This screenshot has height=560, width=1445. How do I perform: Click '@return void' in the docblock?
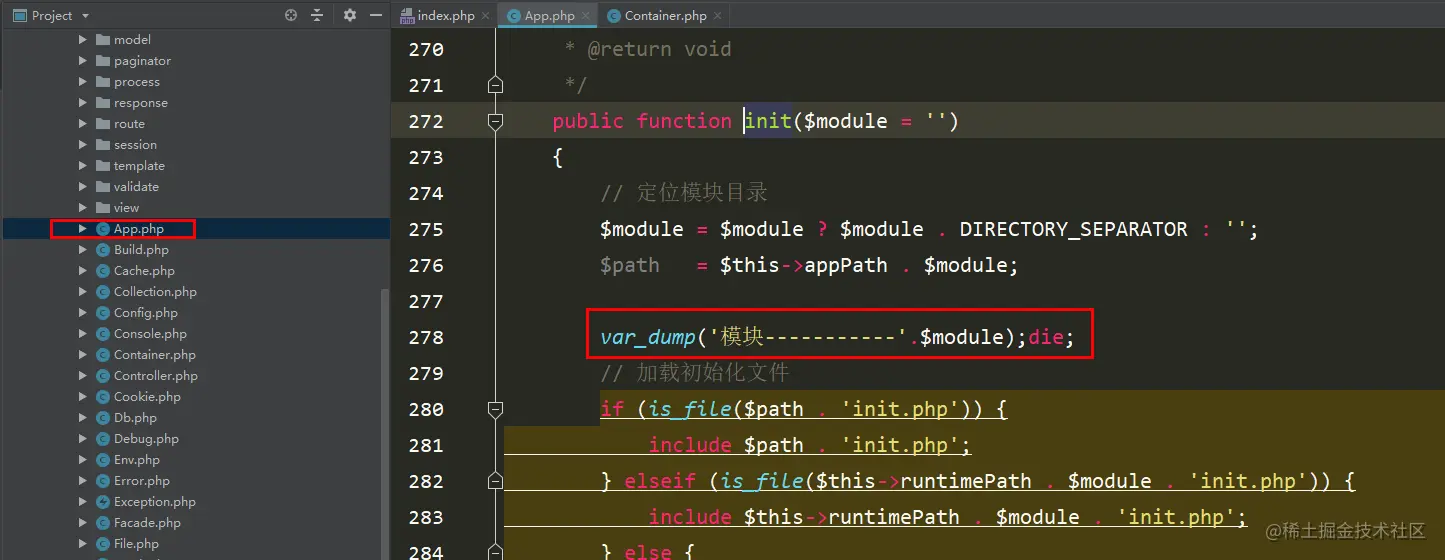click(x=659, y=49)
